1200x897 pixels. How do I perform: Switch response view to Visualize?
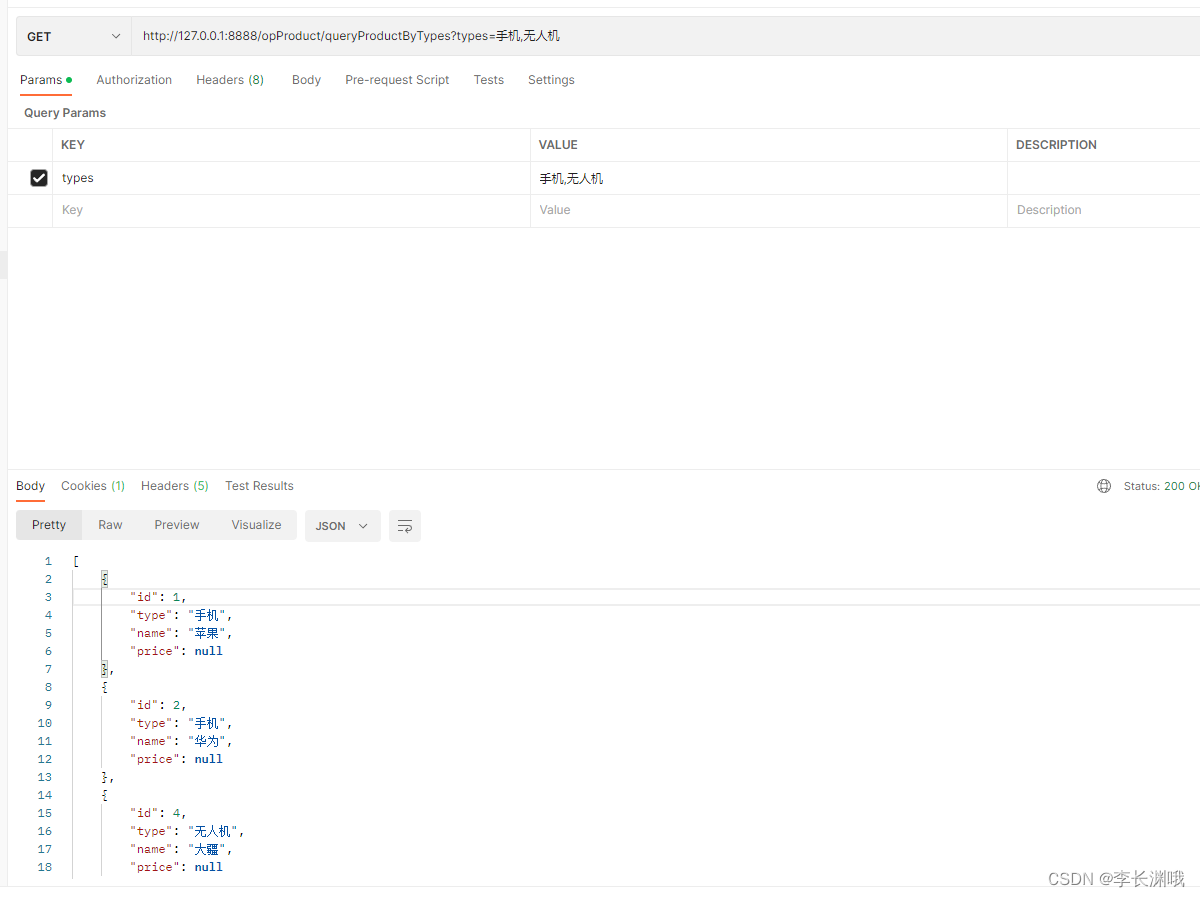[x=256, y=525]
